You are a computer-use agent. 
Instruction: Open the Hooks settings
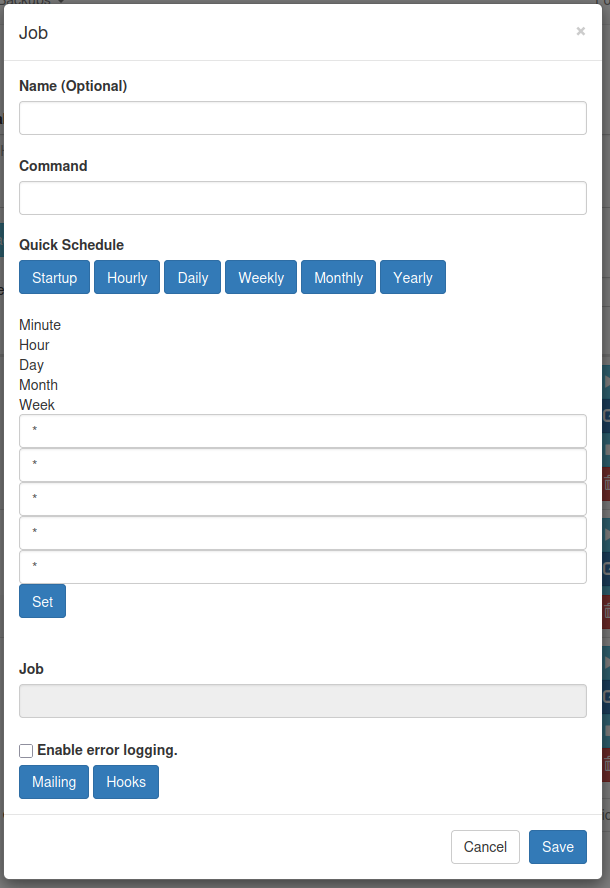click(126, 754)
